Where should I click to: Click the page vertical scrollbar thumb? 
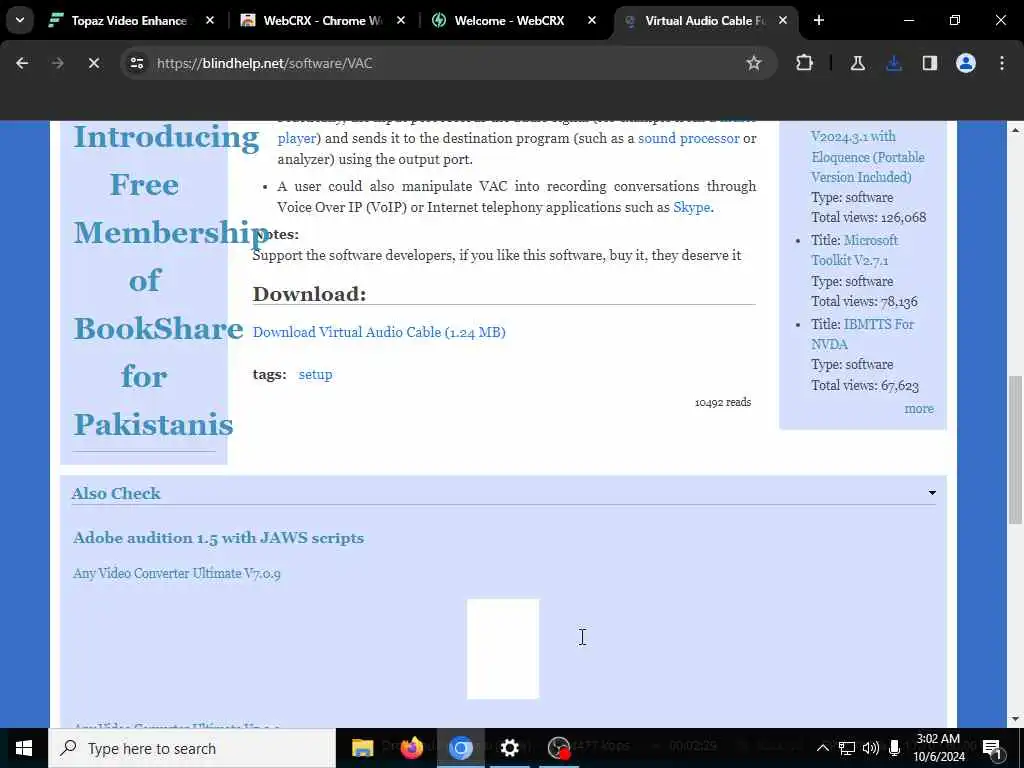click(1015, 449)
